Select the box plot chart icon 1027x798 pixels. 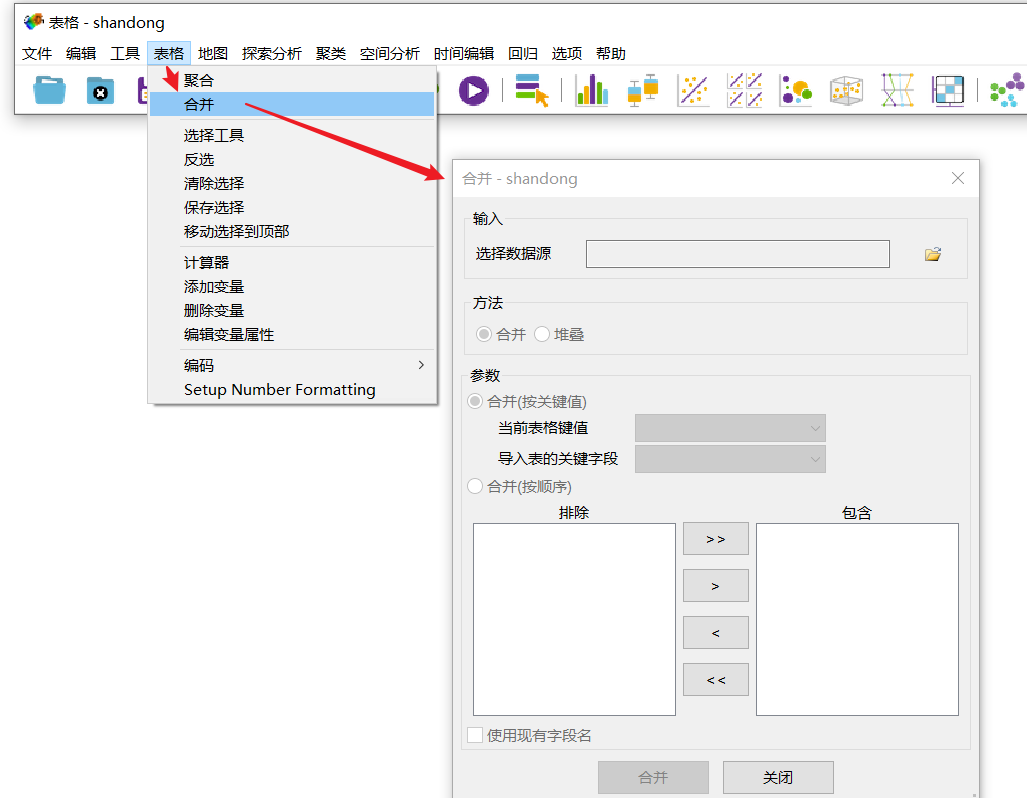642,90
